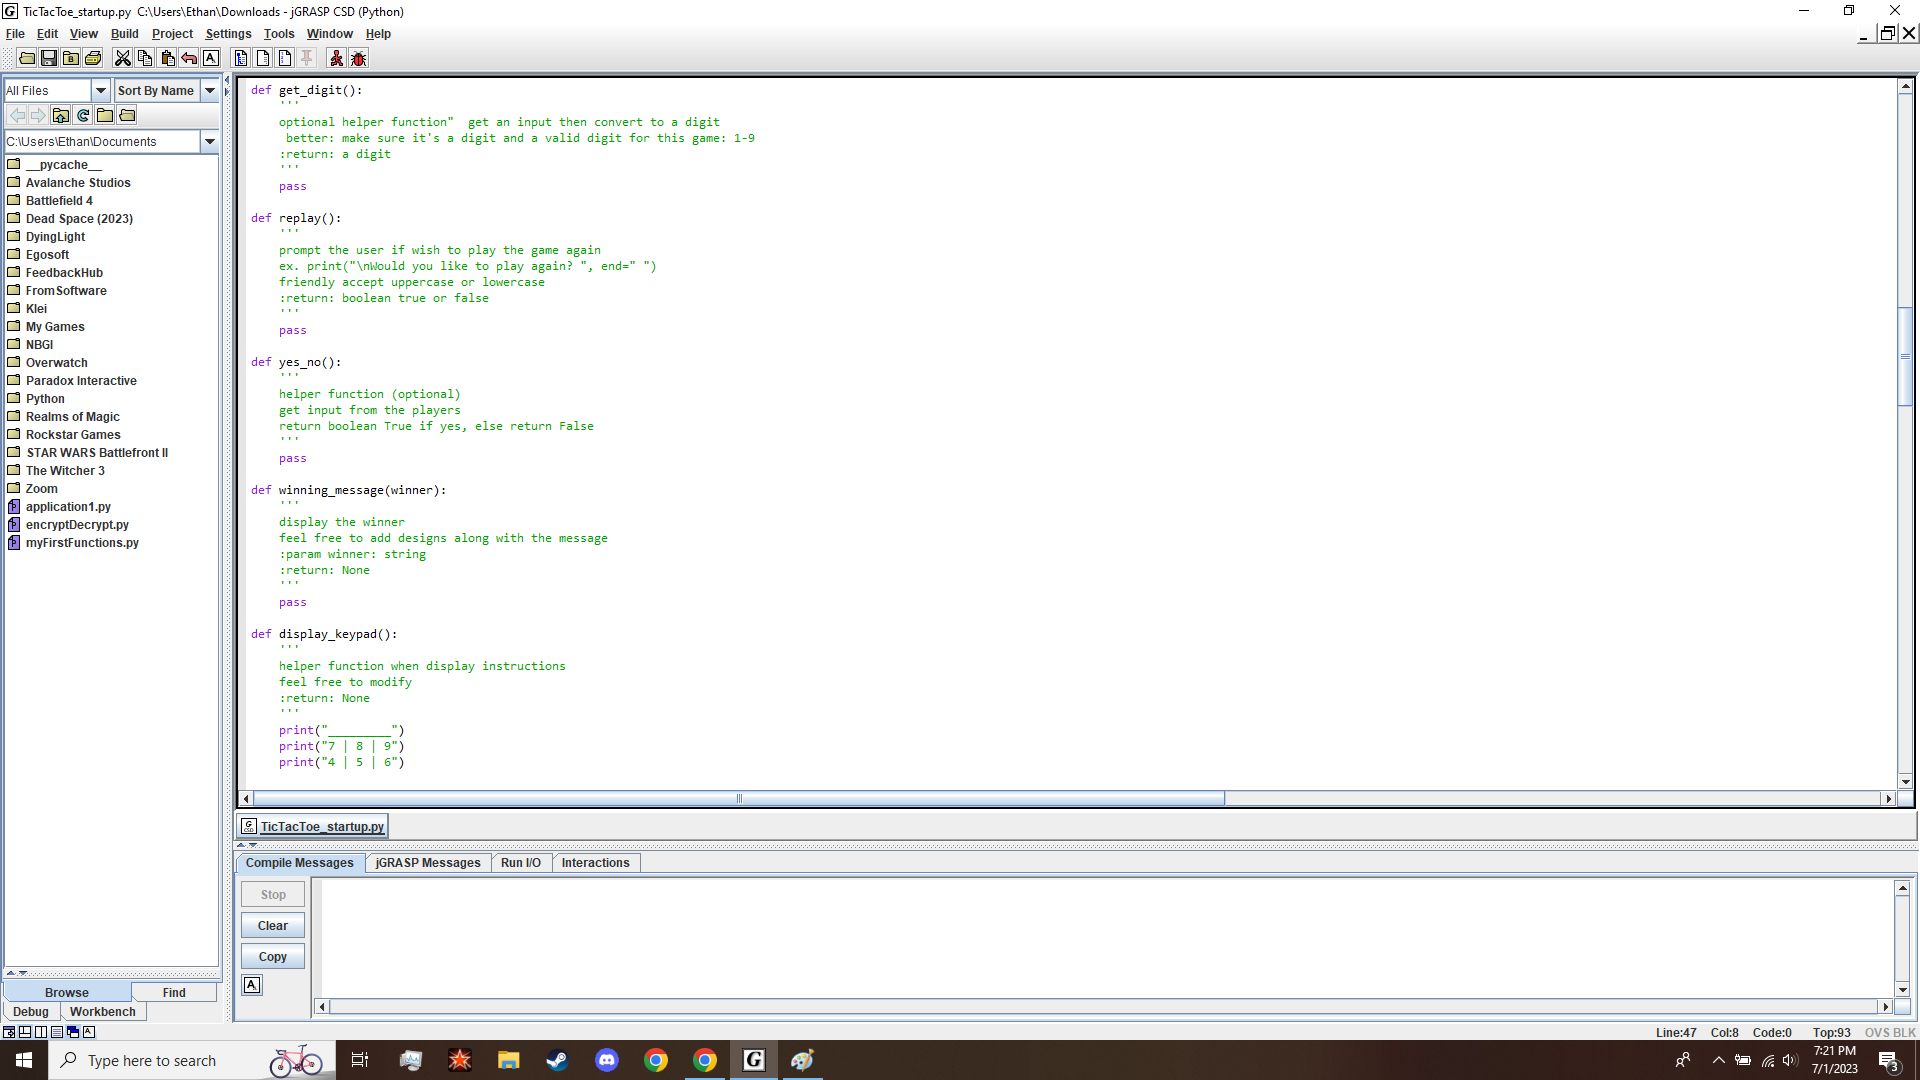
Task: Toggle cascade windows layout icon
Action: pyautogui.click(x=73, y=1032)
